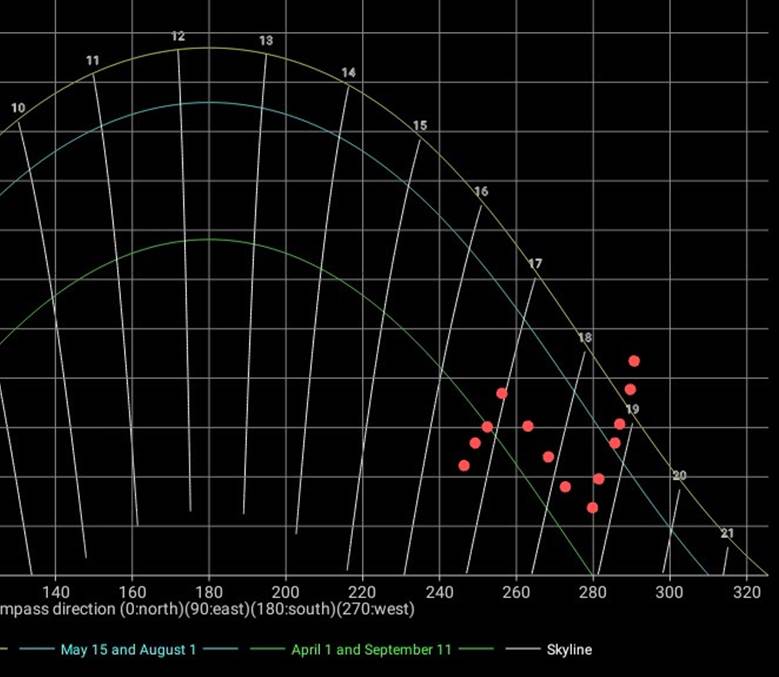Screen dimensions: 779x677
Task: Click the hour 18 label
Action: (585, 338)
